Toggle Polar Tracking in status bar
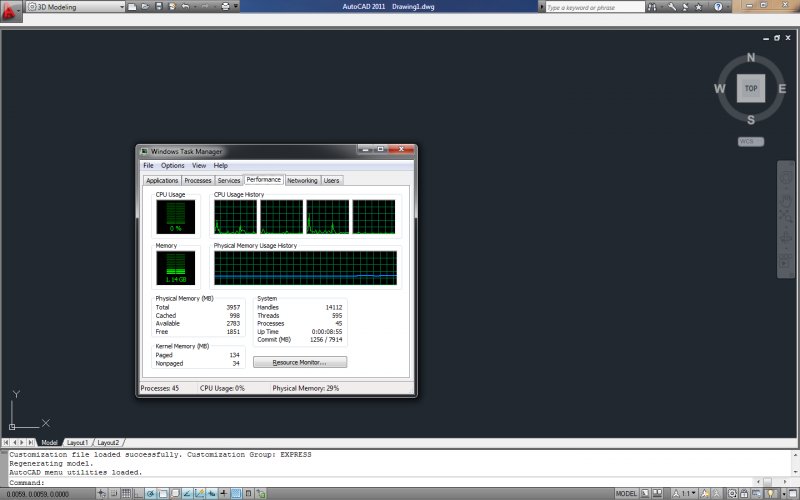This screenshot has width=800, height=500. click(x=151, y=493)
